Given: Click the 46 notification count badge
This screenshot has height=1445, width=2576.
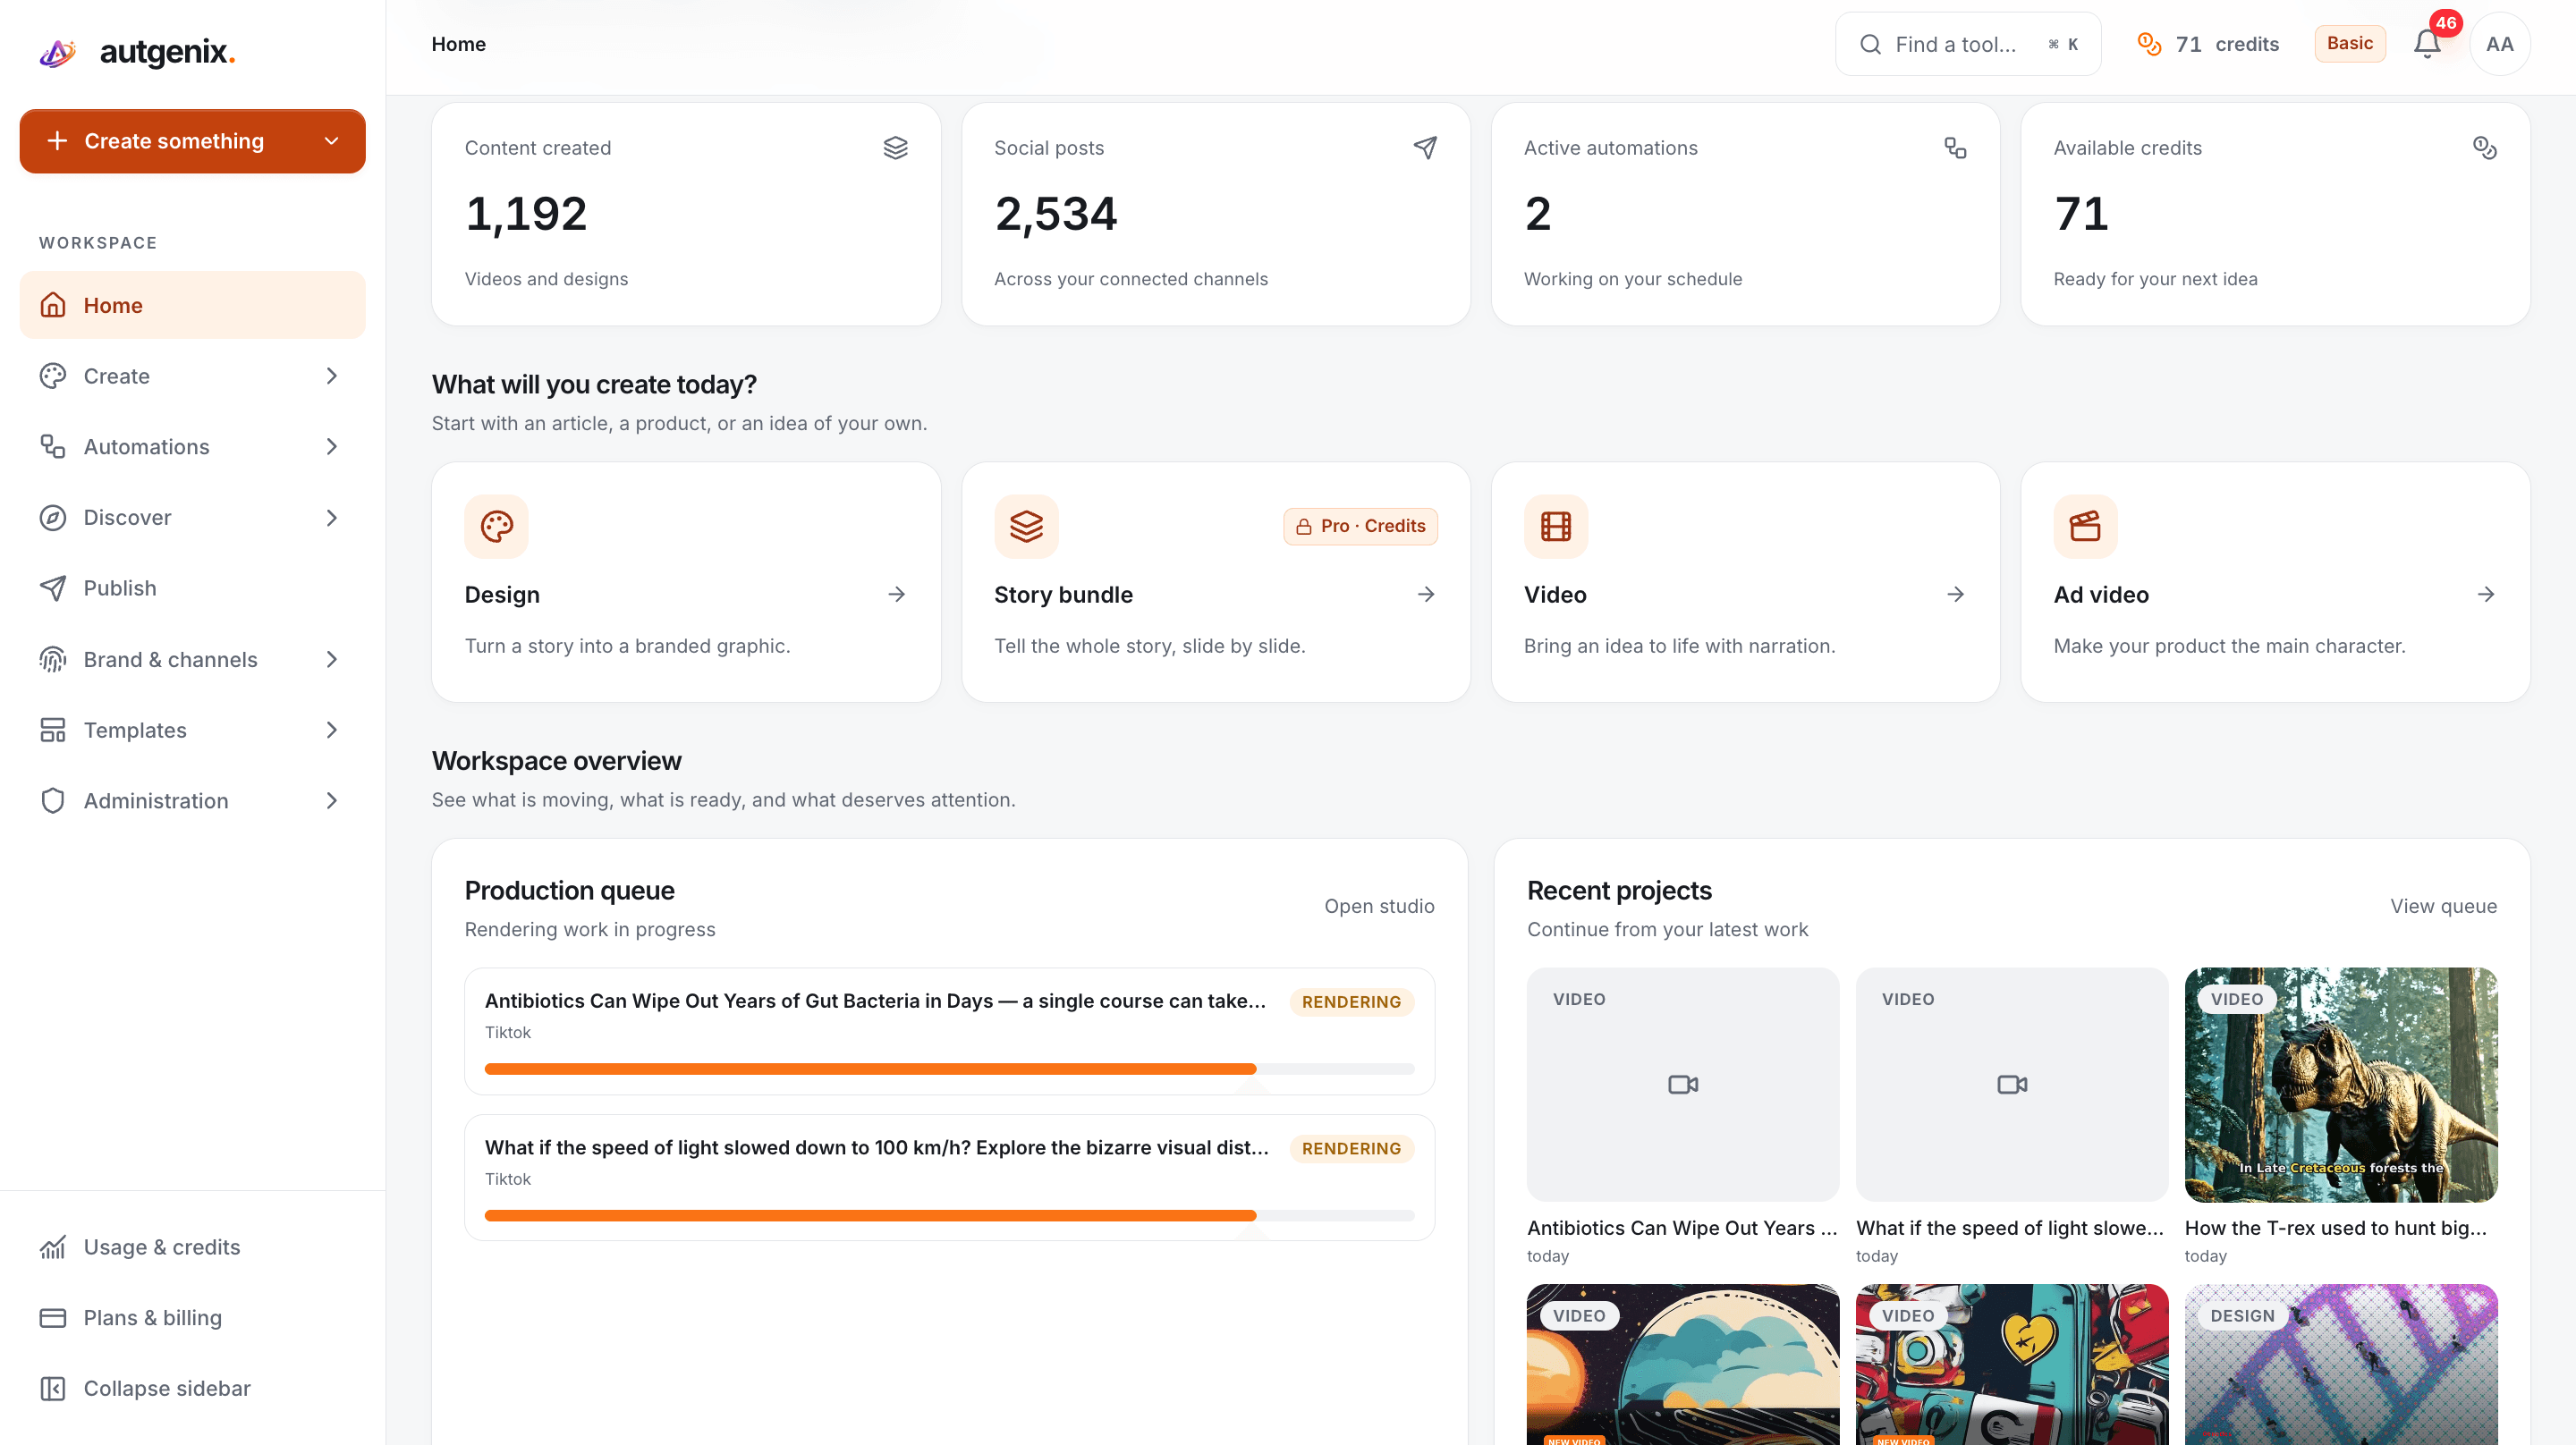Looking at the screenshot, I should [x=2445, y=22].
